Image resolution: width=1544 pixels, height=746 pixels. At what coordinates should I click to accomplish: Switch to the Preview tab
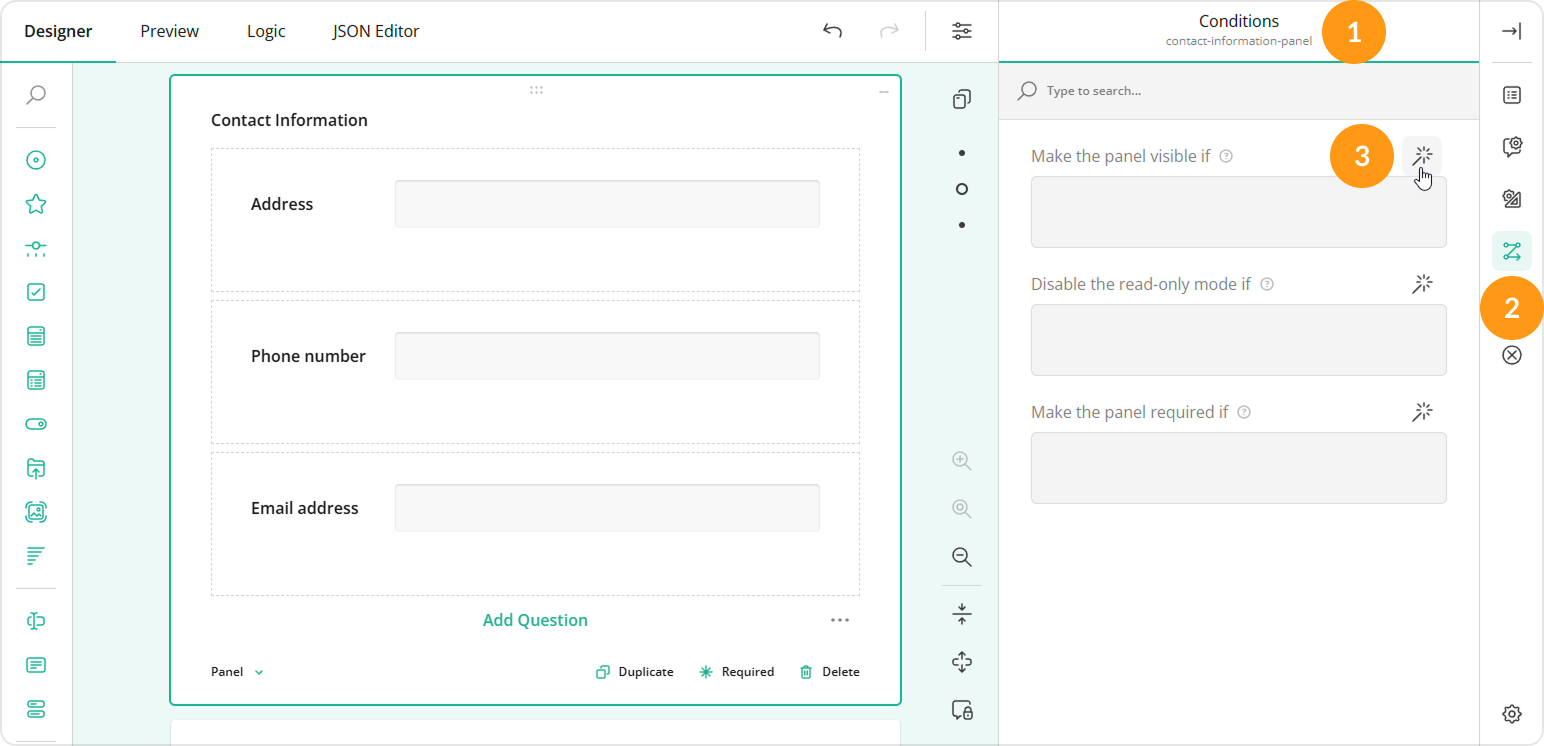[x=168, y=31]
